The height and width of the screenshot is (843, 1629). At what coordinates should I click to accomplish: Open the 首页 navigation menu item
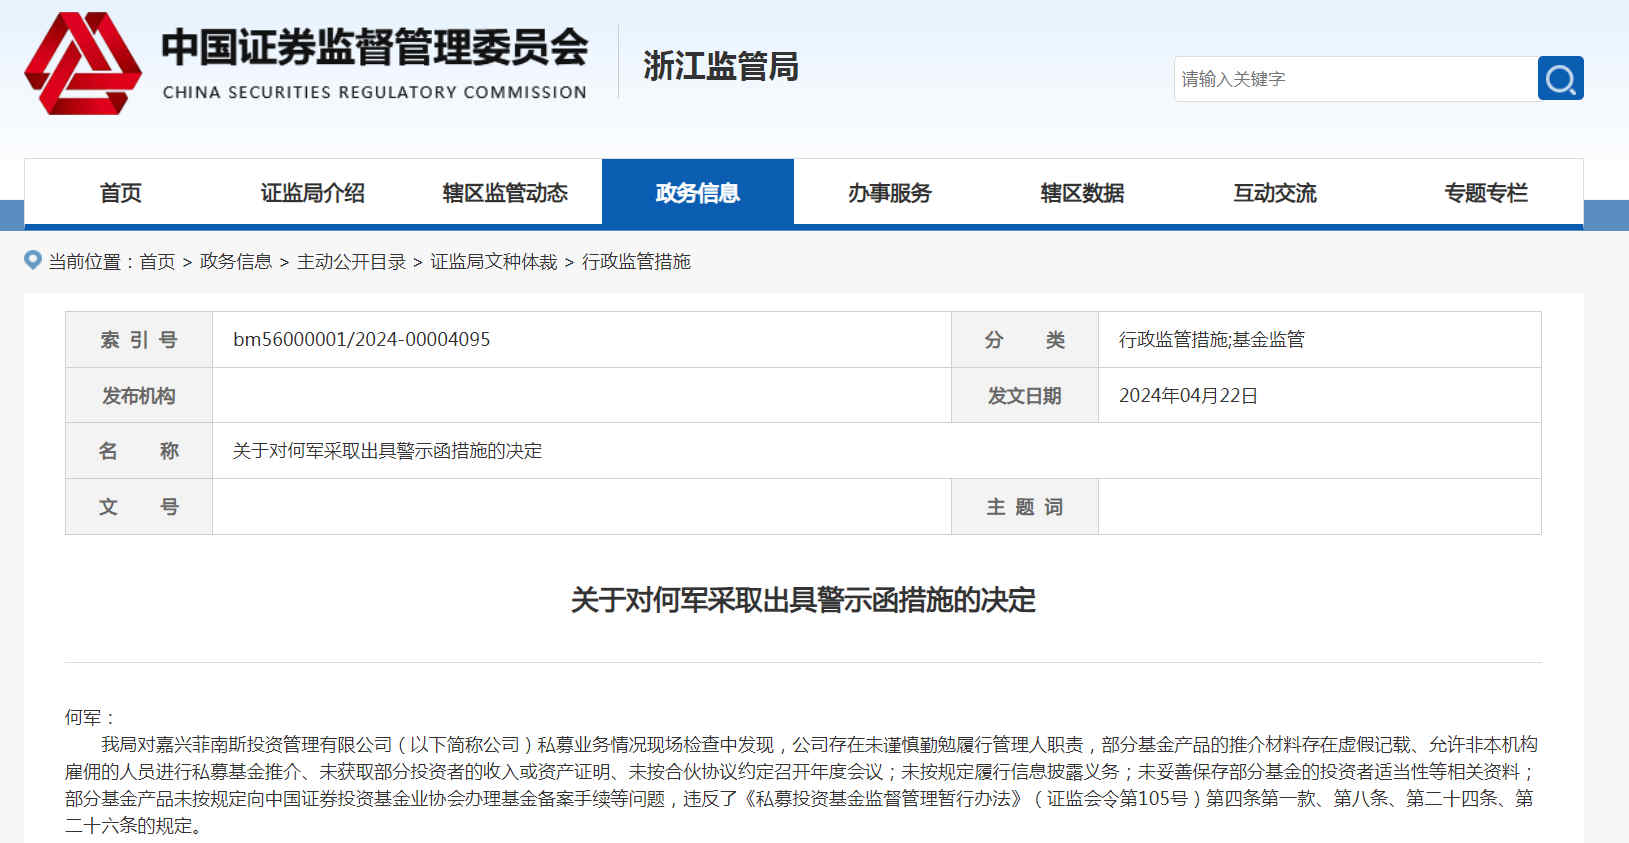(120, 193)
